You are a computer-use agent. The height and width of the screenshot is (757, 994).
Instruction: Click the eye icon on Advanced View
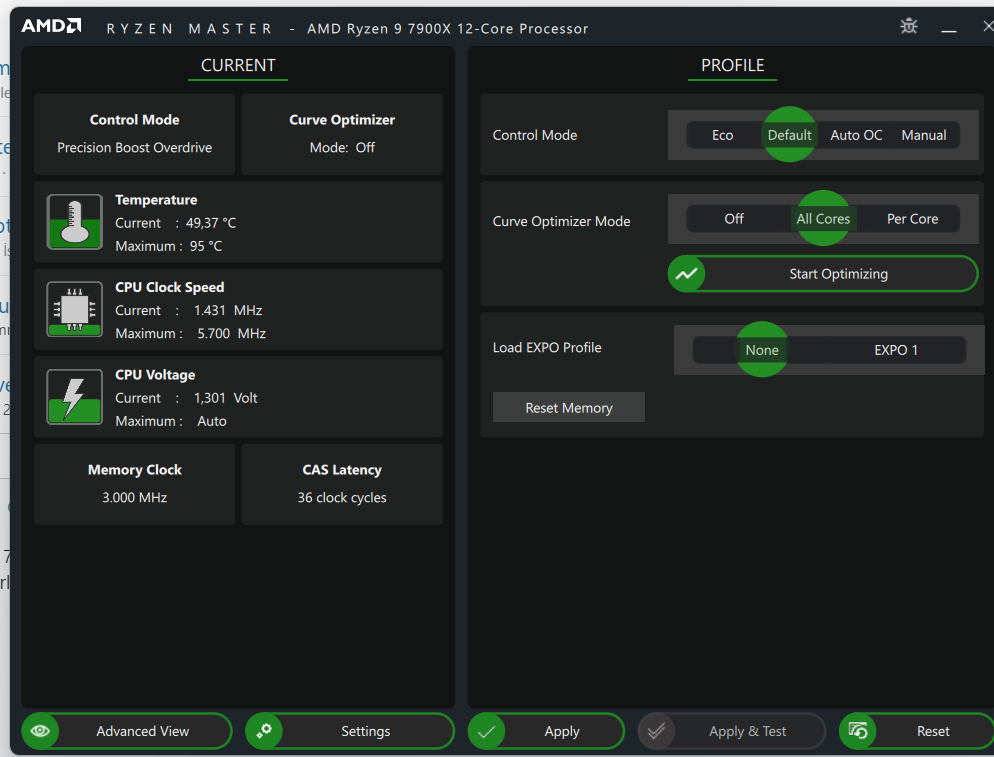(40, 731)
